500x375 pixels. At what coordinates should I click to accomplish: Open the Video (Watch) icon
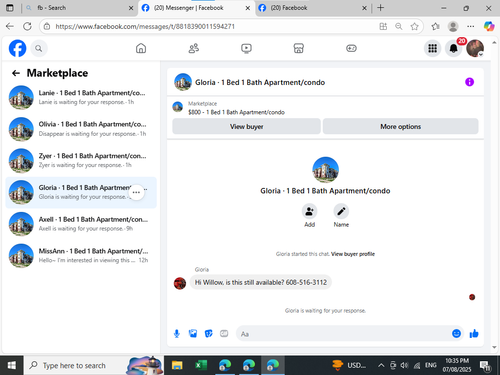(x=246, y=48)
